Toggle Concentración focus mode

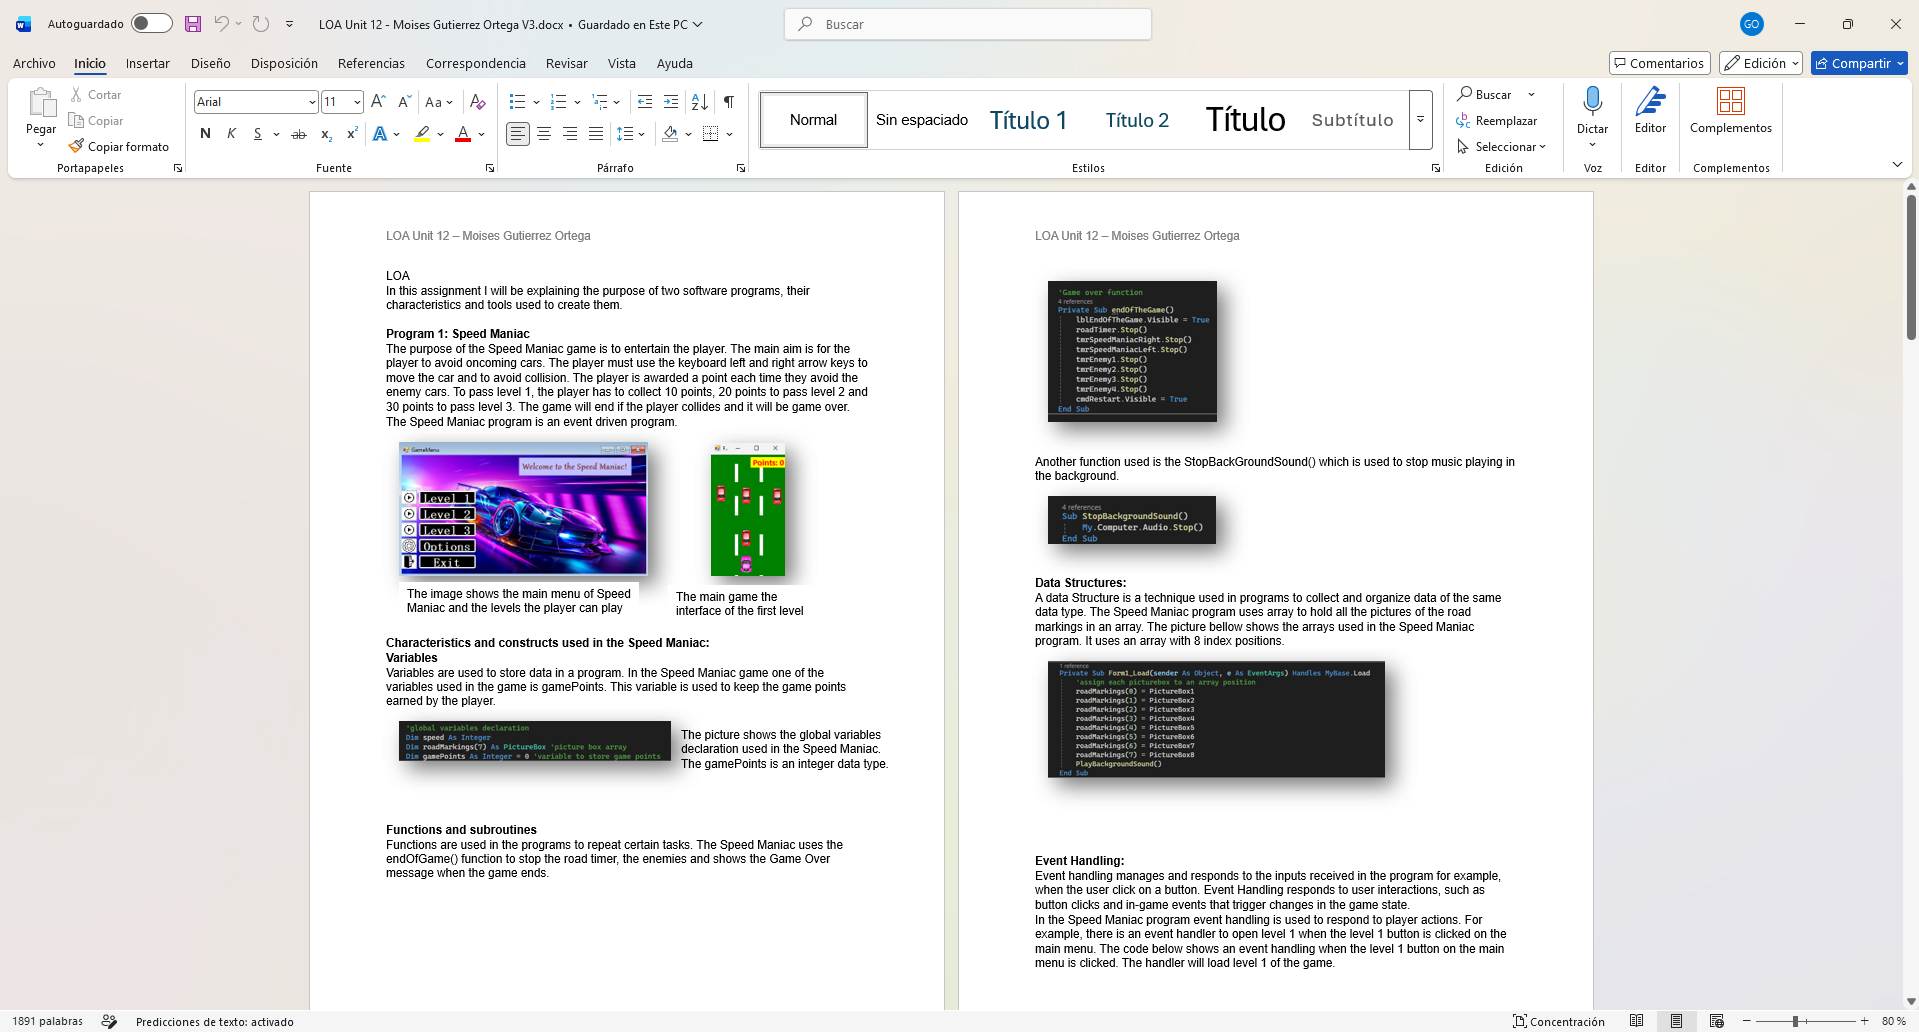tap(1559, 1021)
